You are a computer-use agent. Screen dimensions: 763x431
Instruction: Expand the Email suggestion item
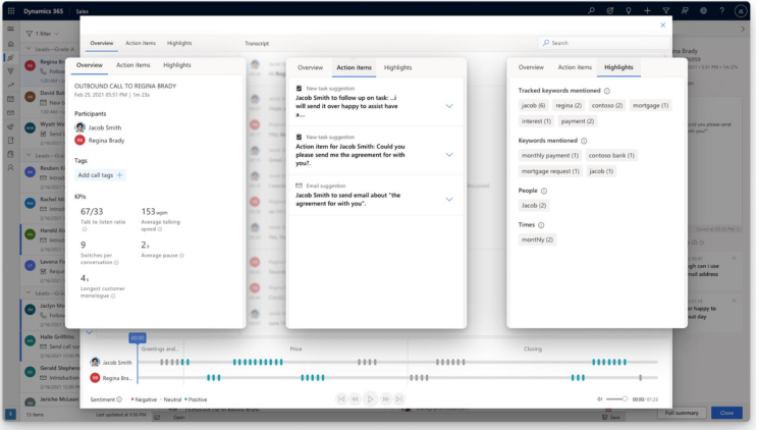point(449,199)
